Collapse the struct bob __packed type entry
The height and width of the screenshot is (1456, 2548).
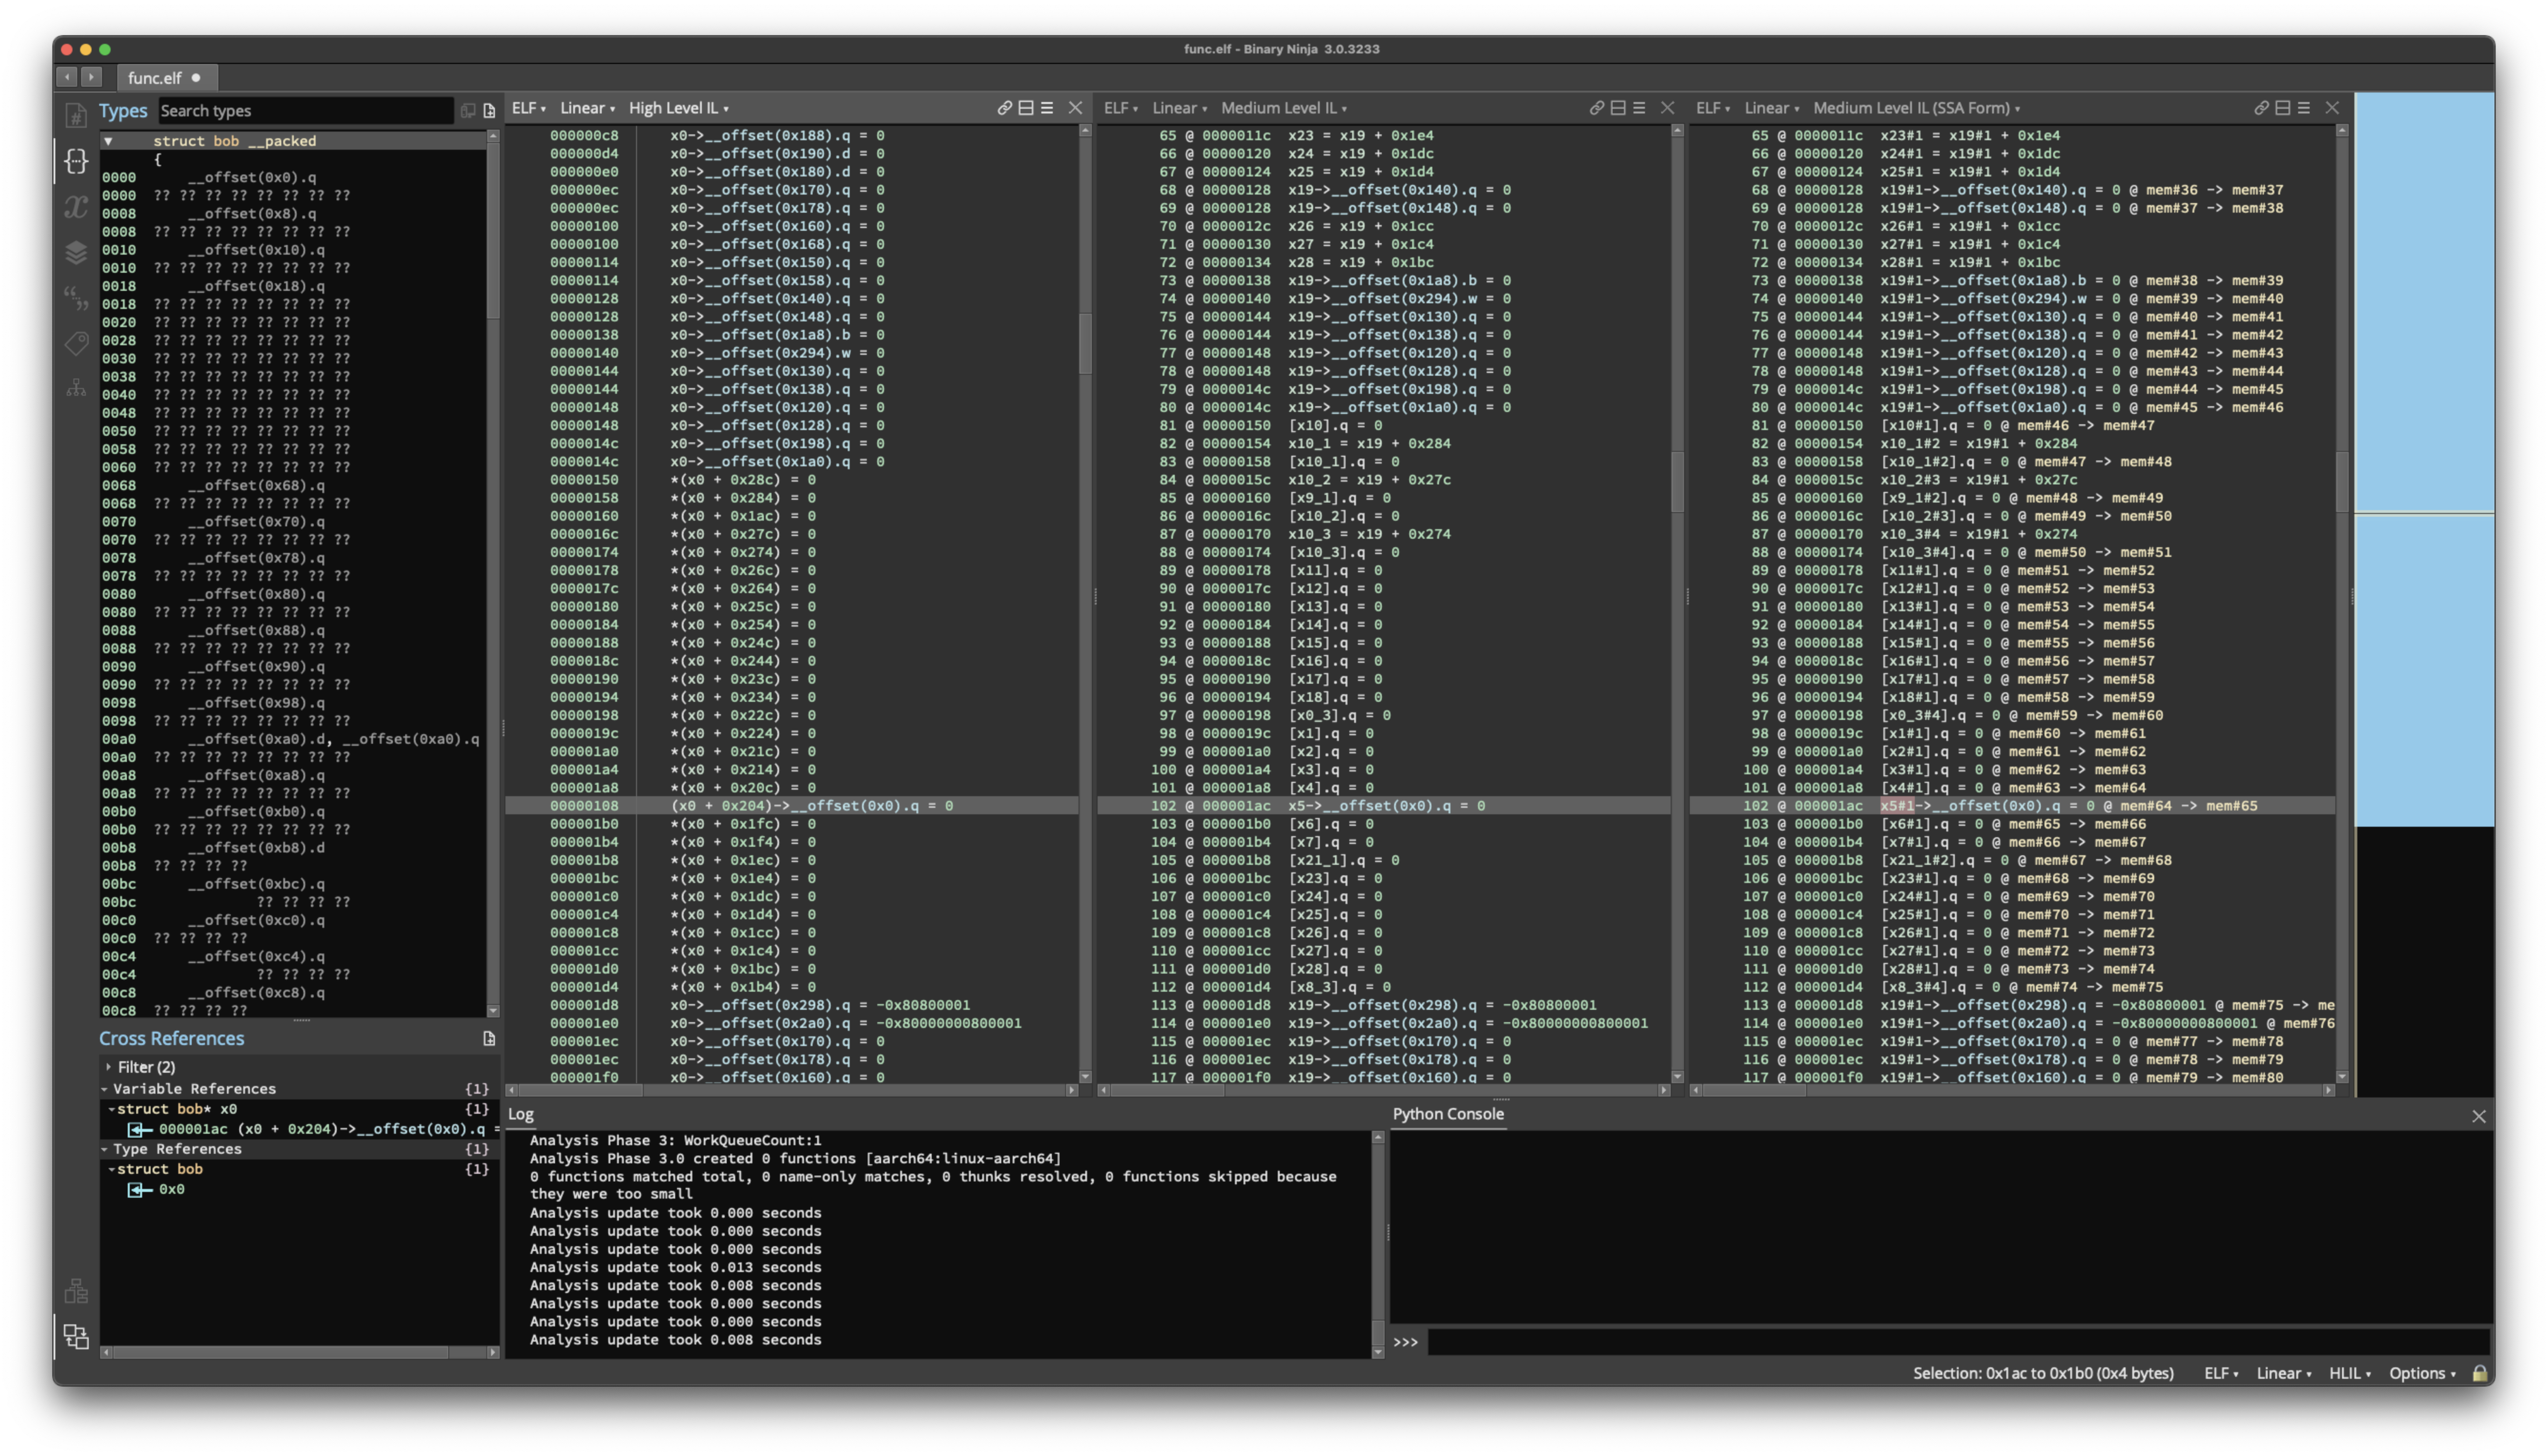[109, 141]
